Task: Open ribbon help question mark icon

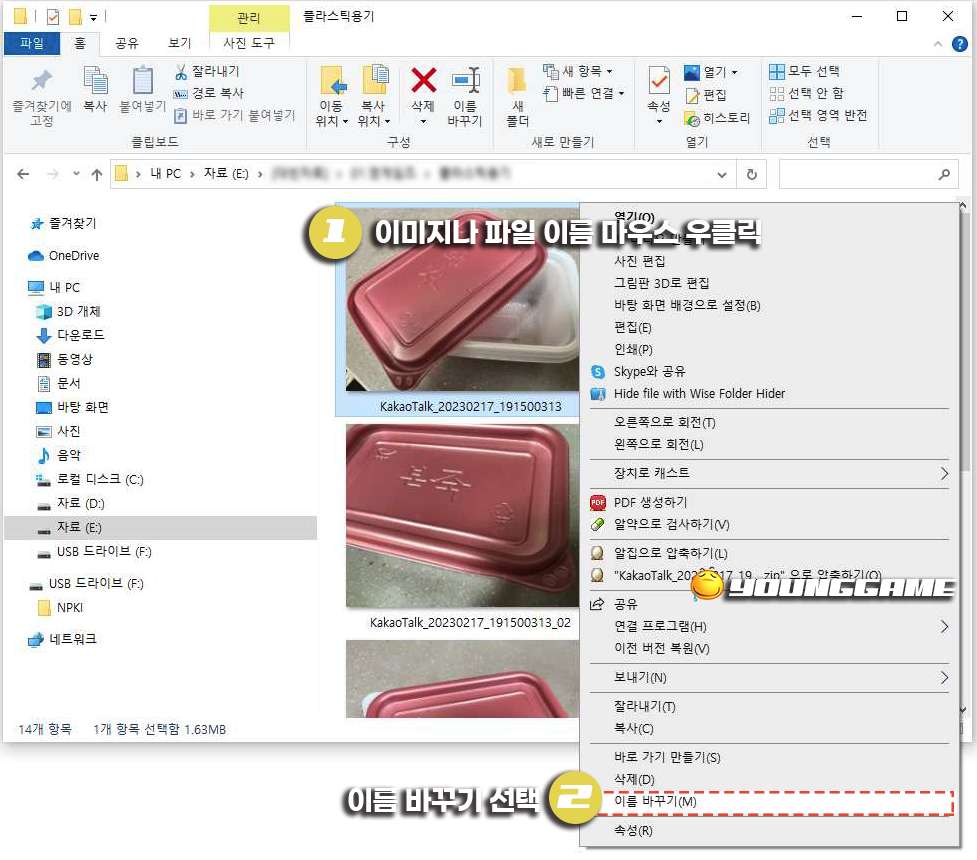Action: pos(960,44)
